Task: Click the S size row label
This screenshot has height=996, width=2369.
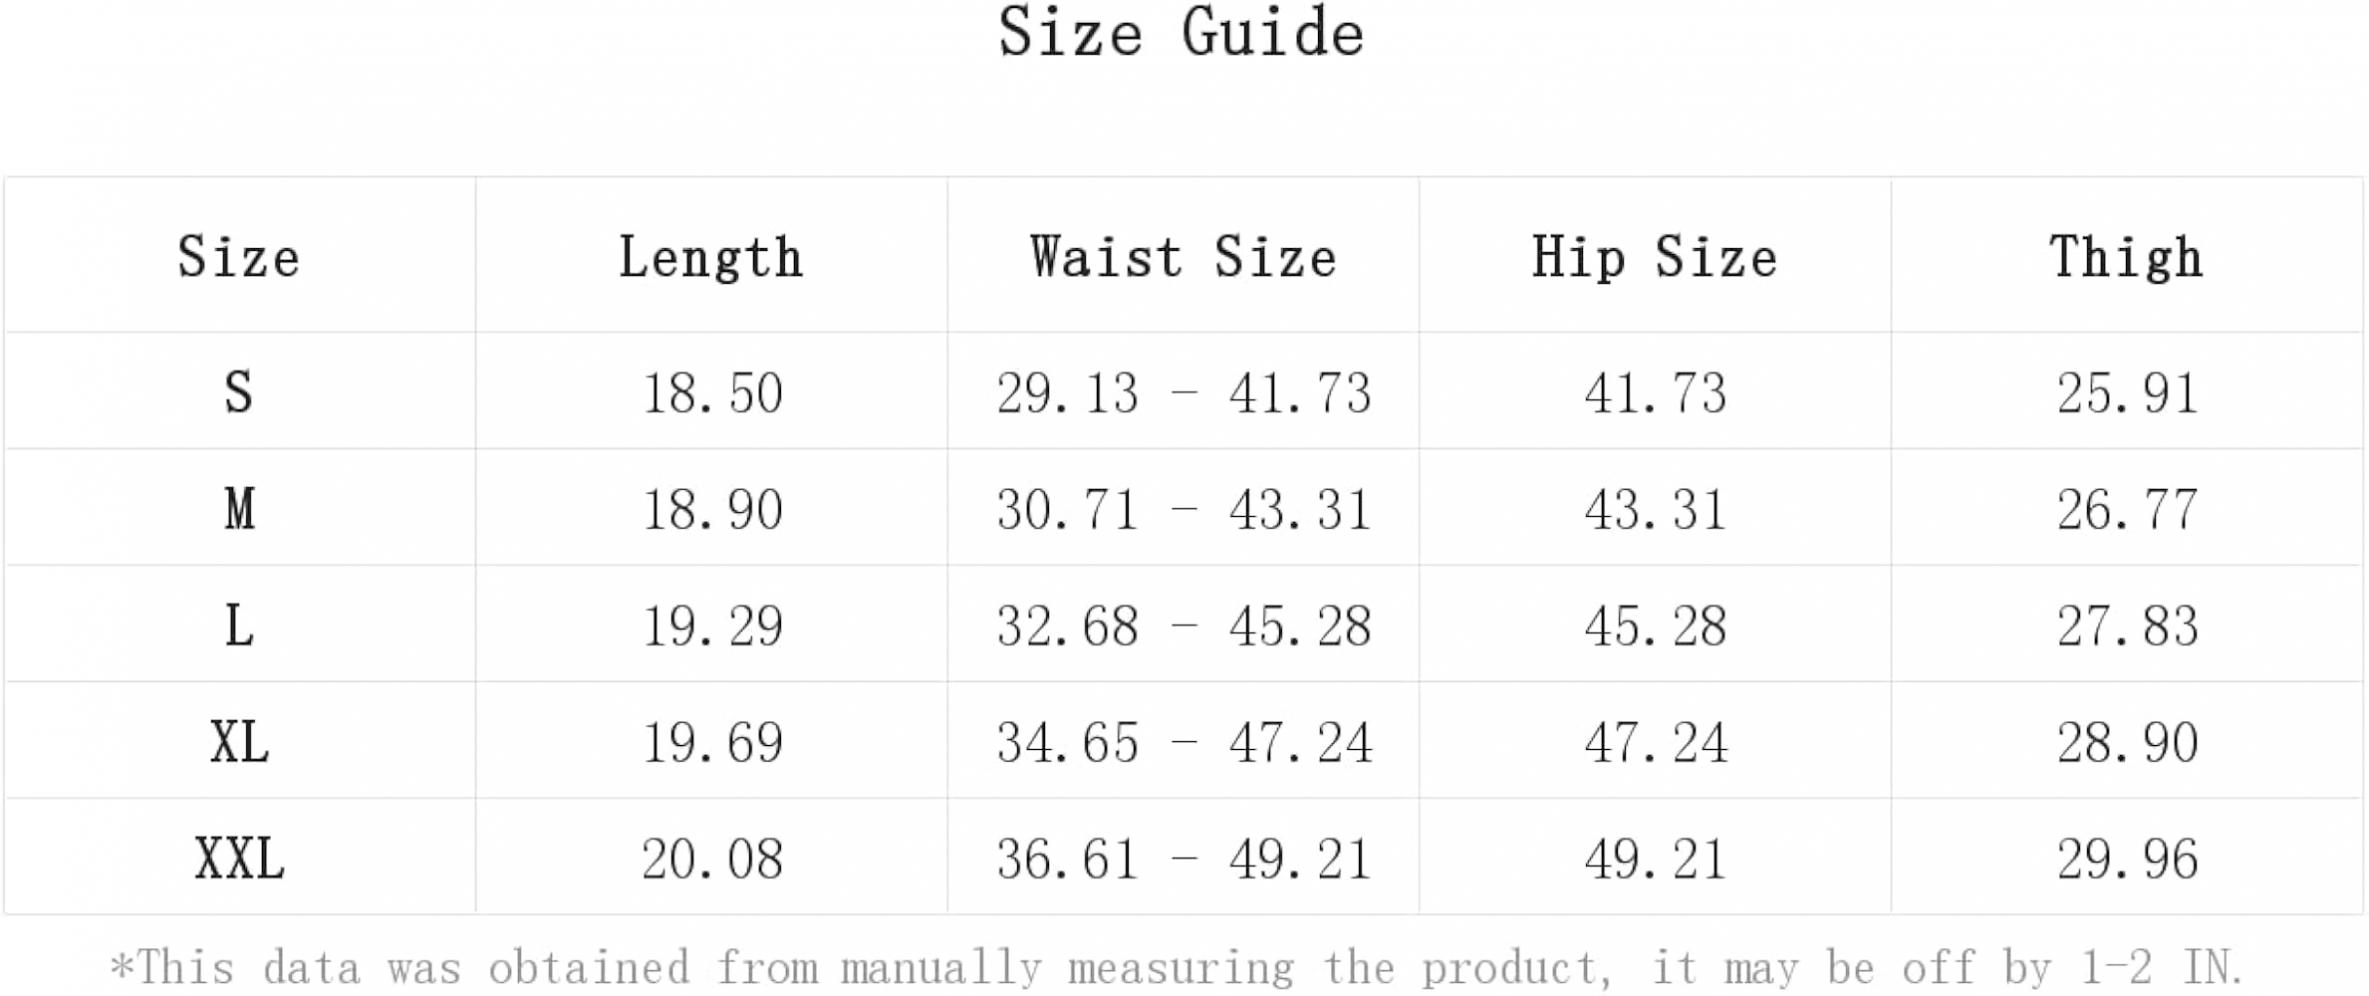Action: tap(239, 392)
